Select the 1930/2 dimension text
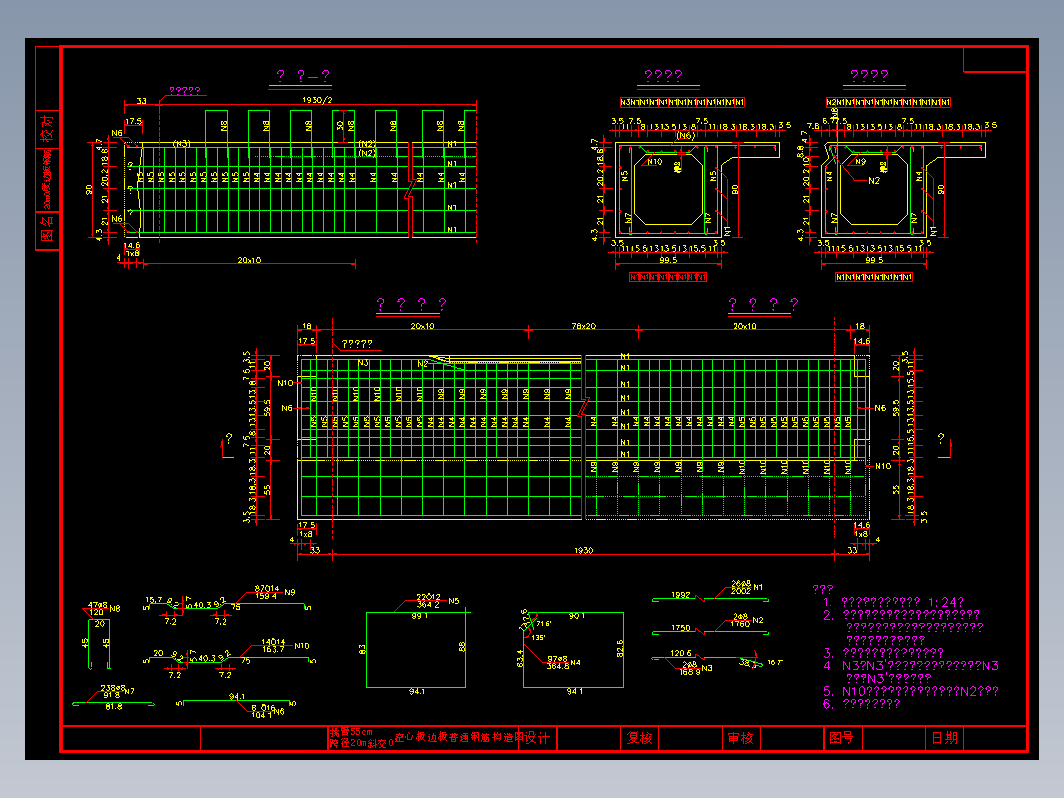Image resolution: width=1064 pixels, height=798 pixels. pyautogui.click(x=317, y=100)
